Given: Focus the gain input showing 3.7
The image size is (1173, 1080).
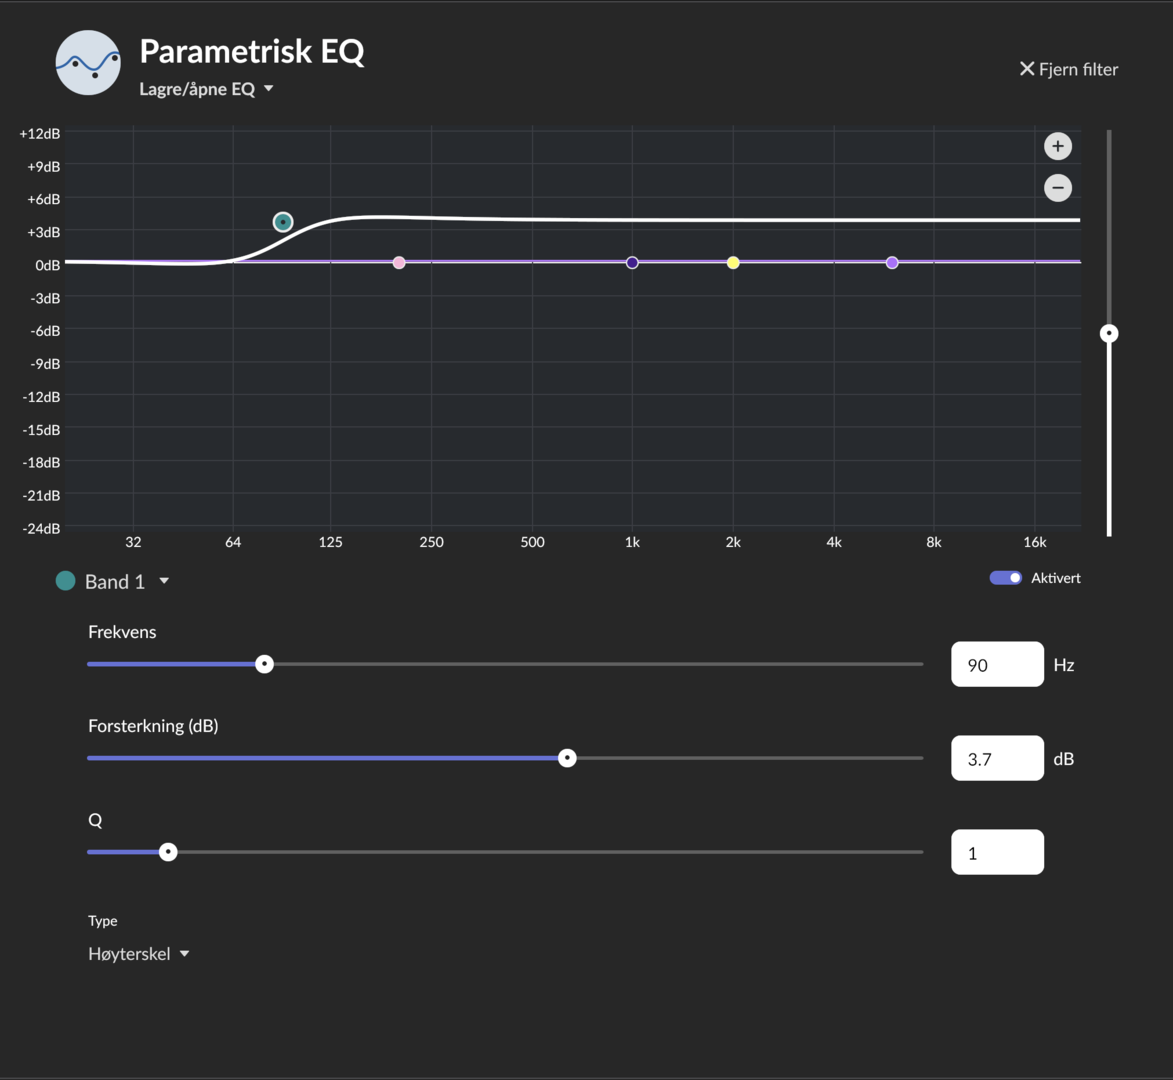Looking at the screenshot, I should pos(997,758).
